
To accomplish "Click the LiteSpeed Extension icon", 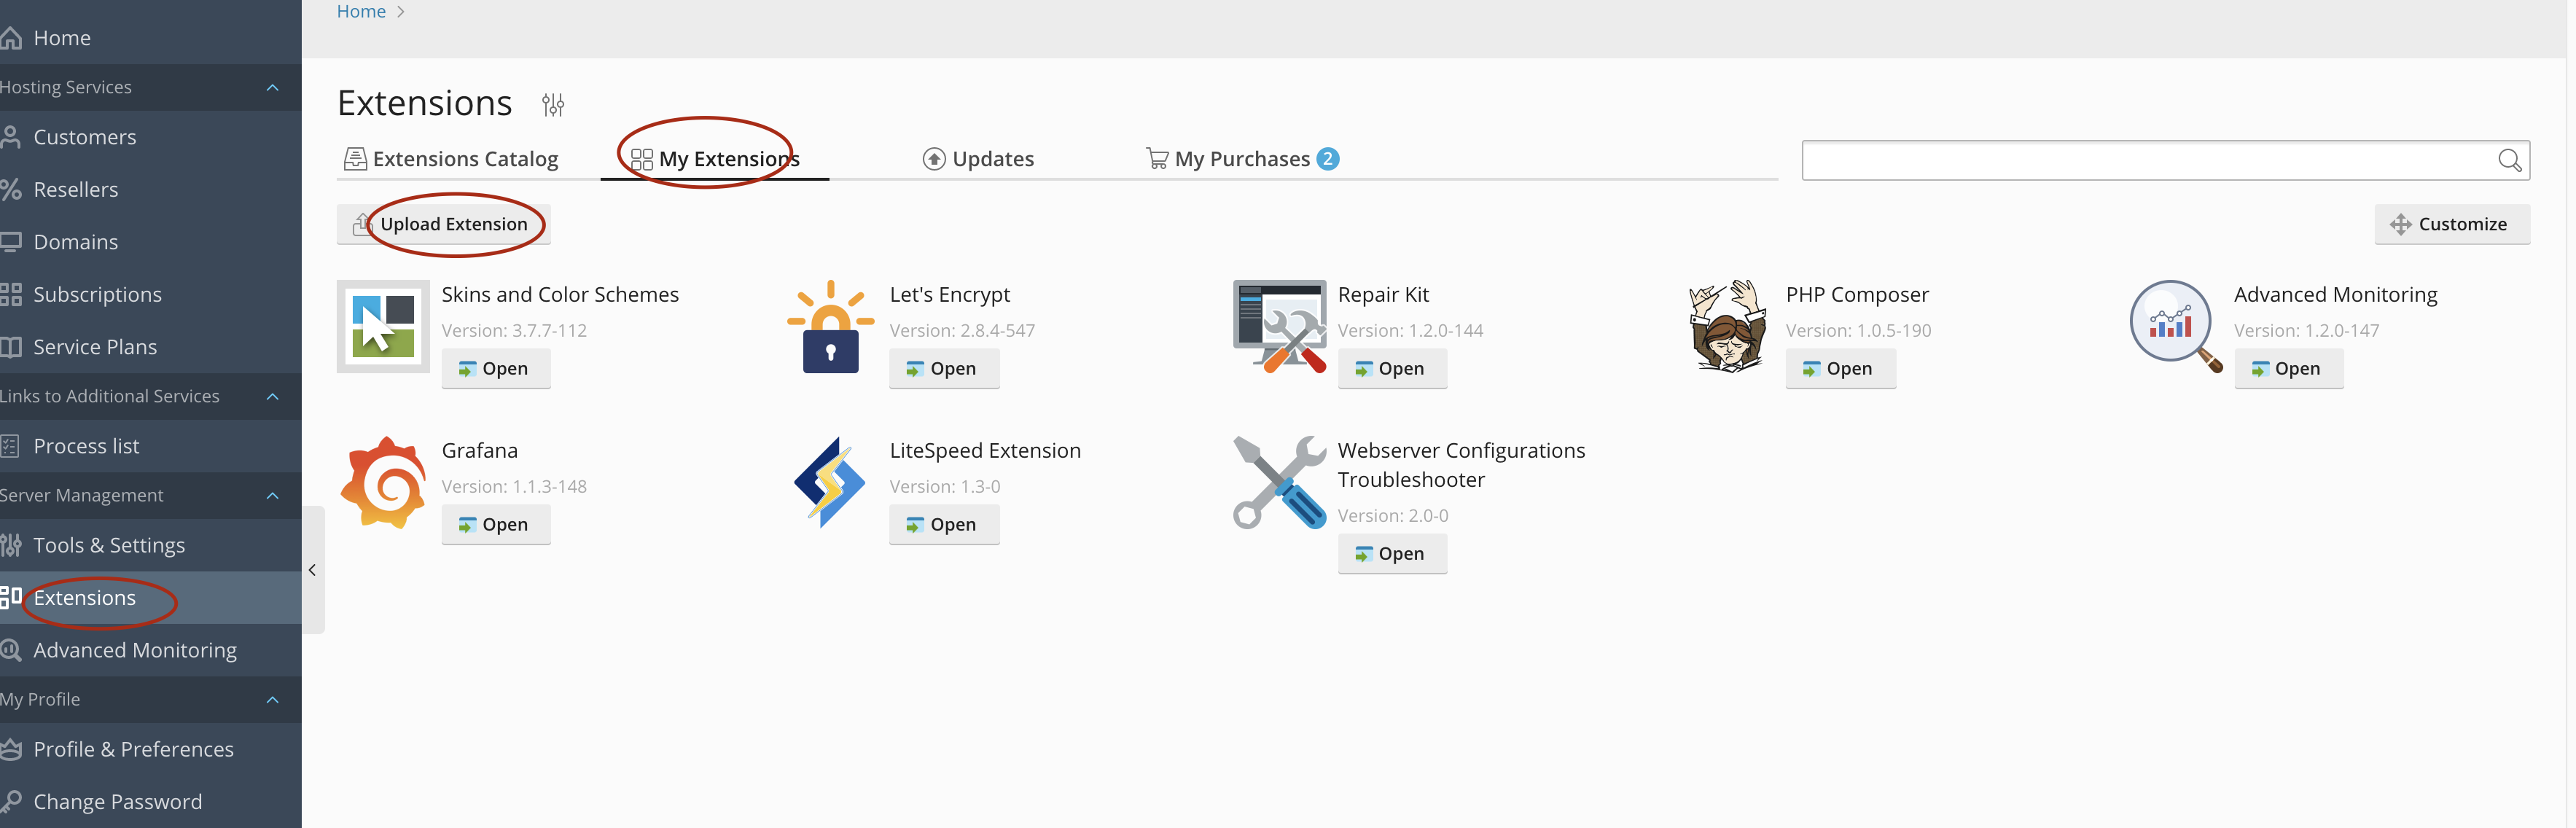I will click(830, 483).
